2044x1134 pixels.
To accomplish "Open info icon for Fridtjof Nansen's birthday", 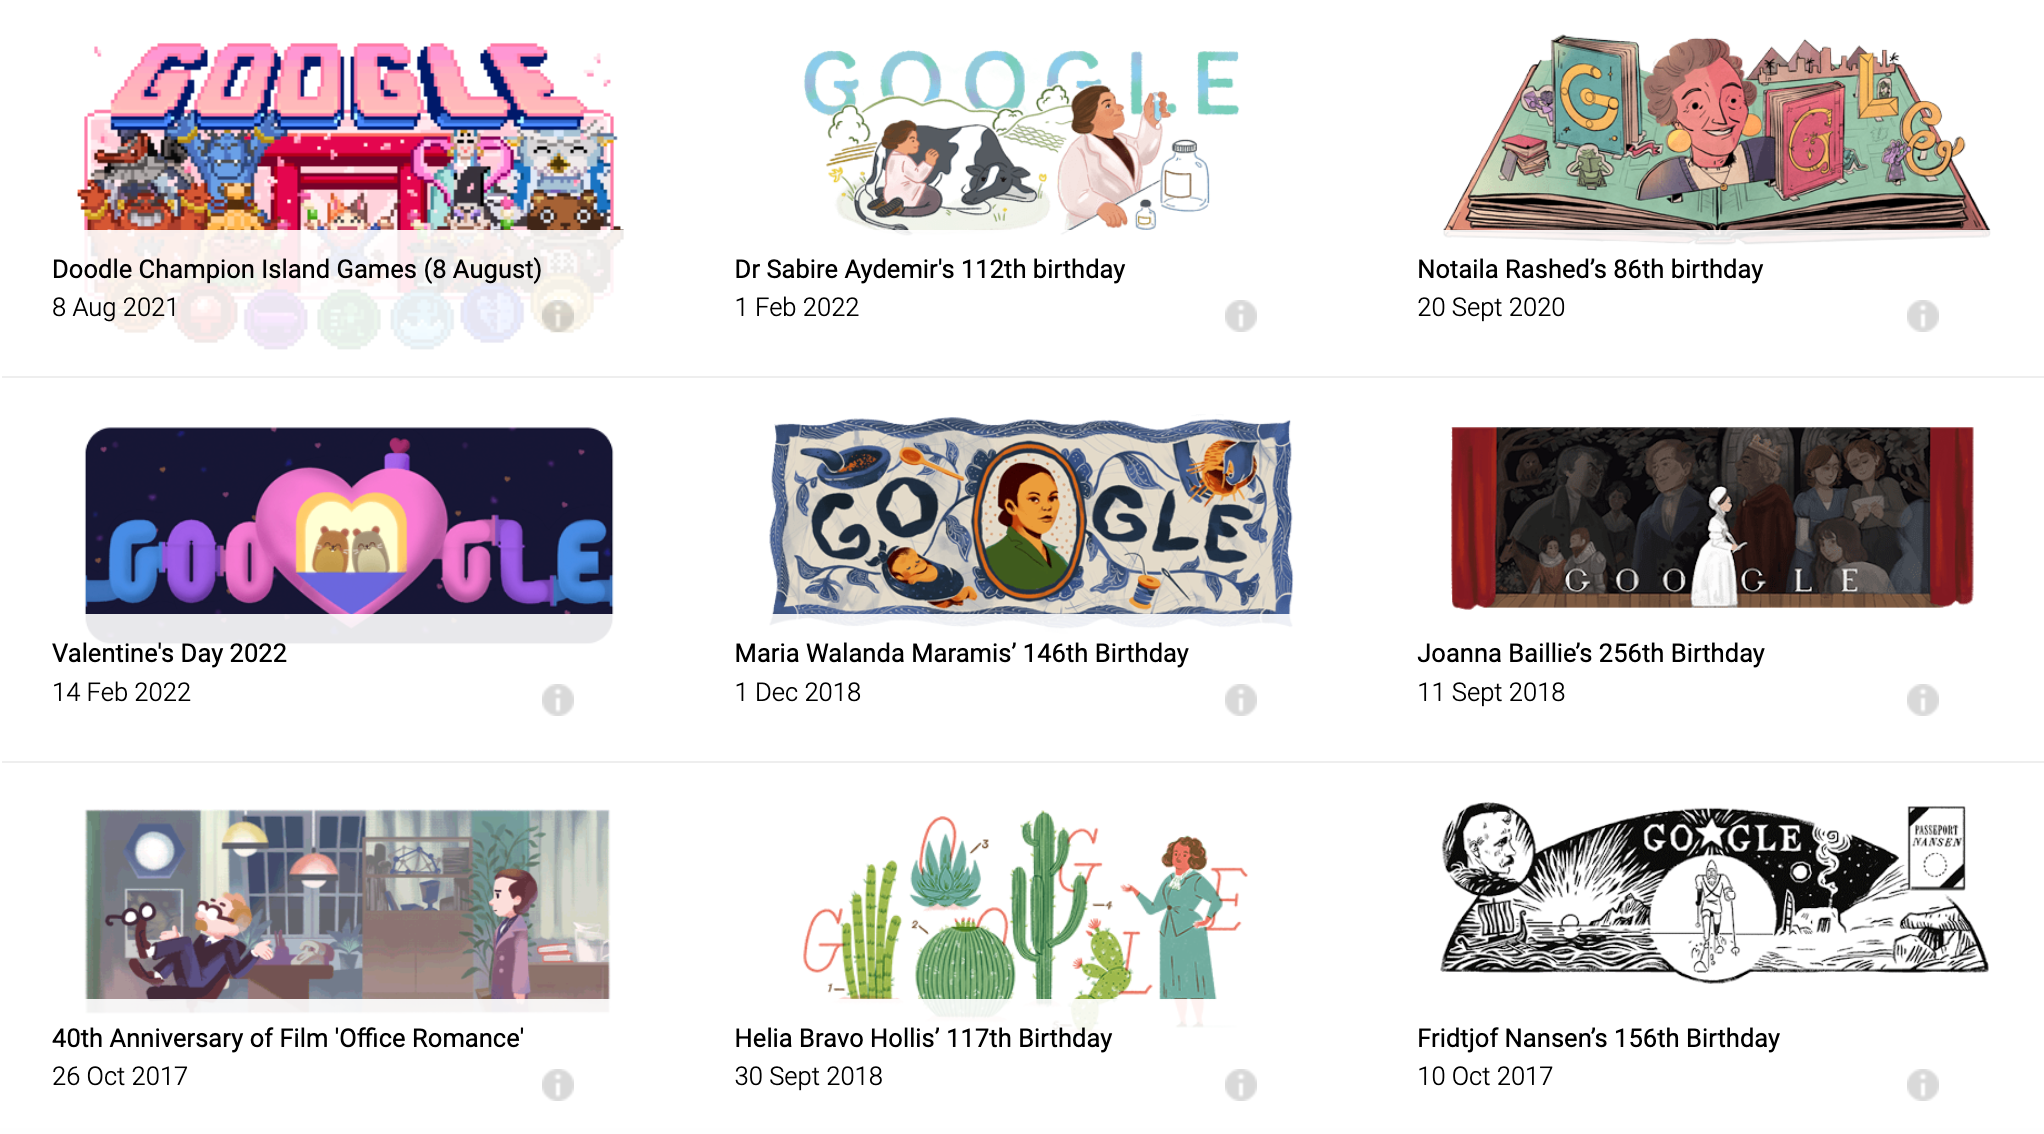I will click(x=1922, y=1085).
